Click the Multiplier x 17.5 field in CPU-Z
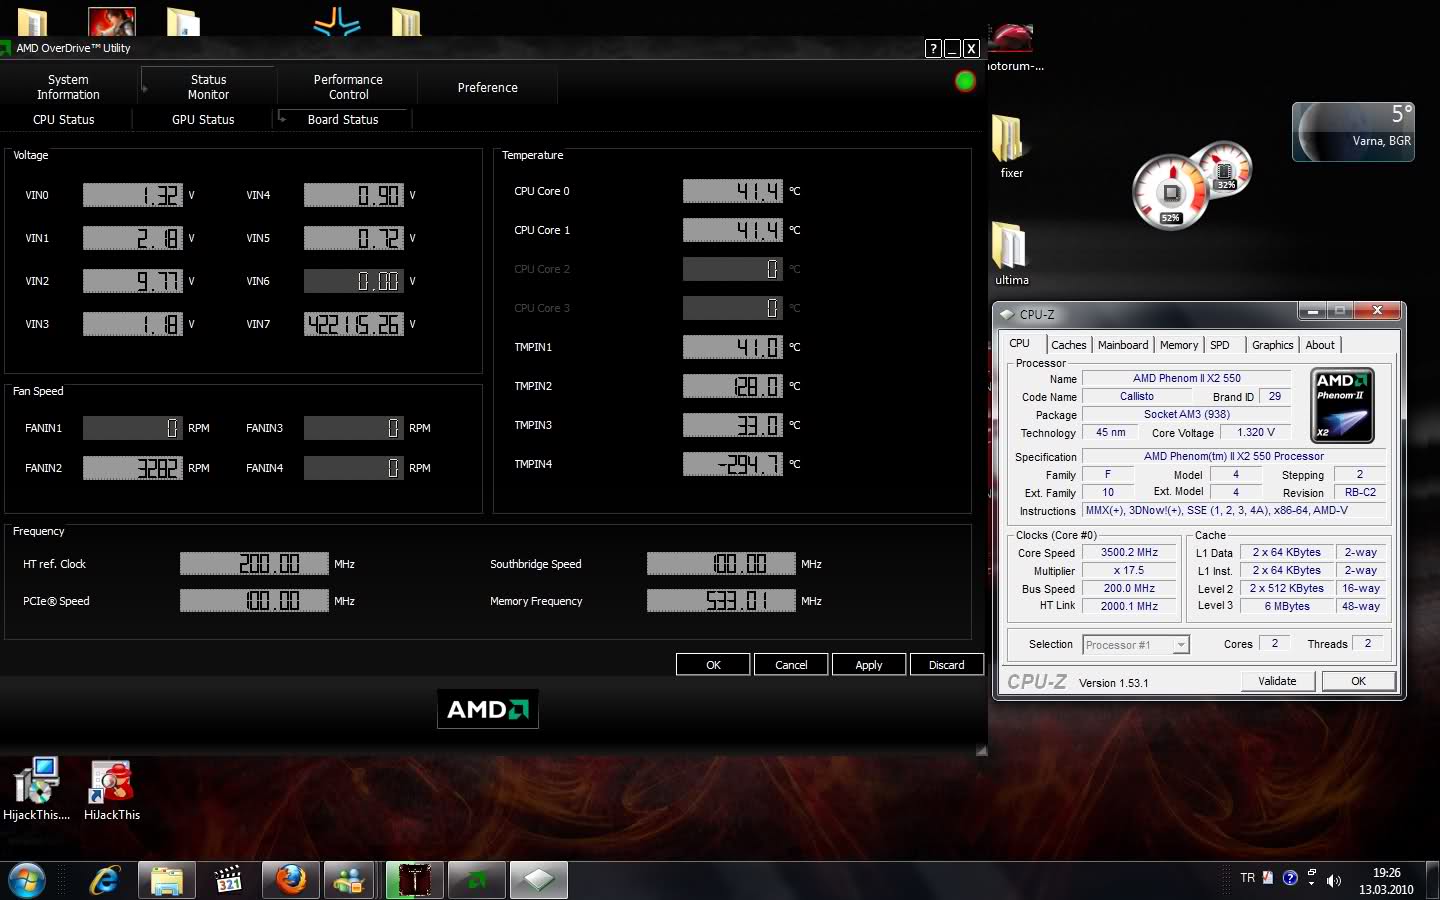 pos(1129,571)
